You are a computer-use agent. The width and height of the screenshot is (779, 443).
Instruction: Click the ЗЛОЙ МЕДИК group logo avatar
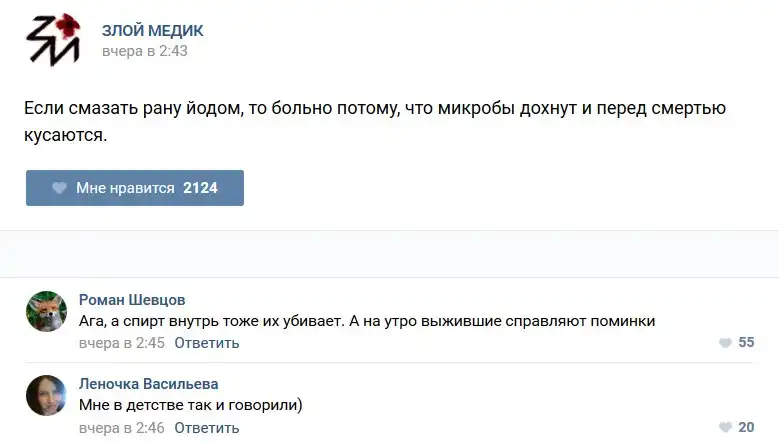click(x=52, y=40)
